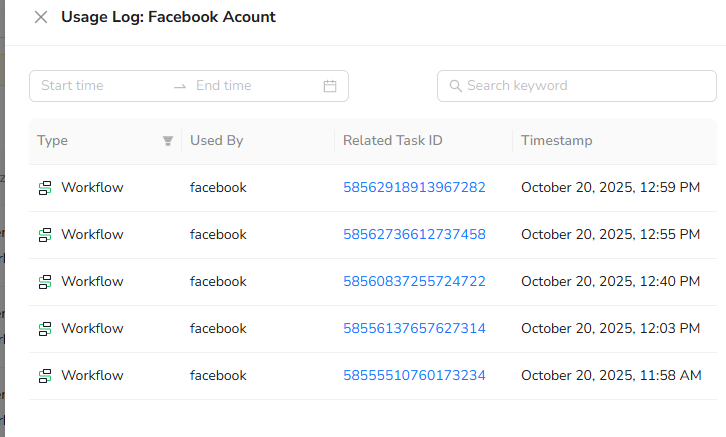Focus the Start time field
The image size is (726, 437).
click(100, 86)
